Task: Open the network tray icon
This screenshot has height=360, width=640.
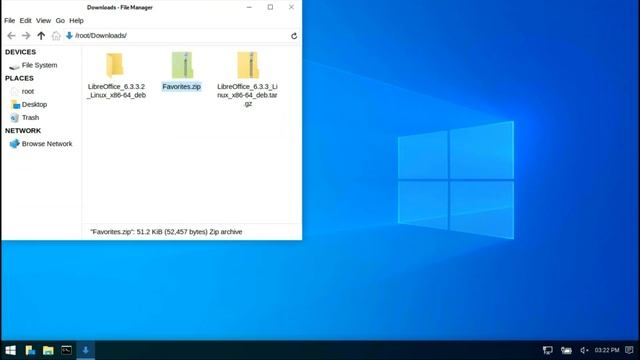Action: click(566, 350)
